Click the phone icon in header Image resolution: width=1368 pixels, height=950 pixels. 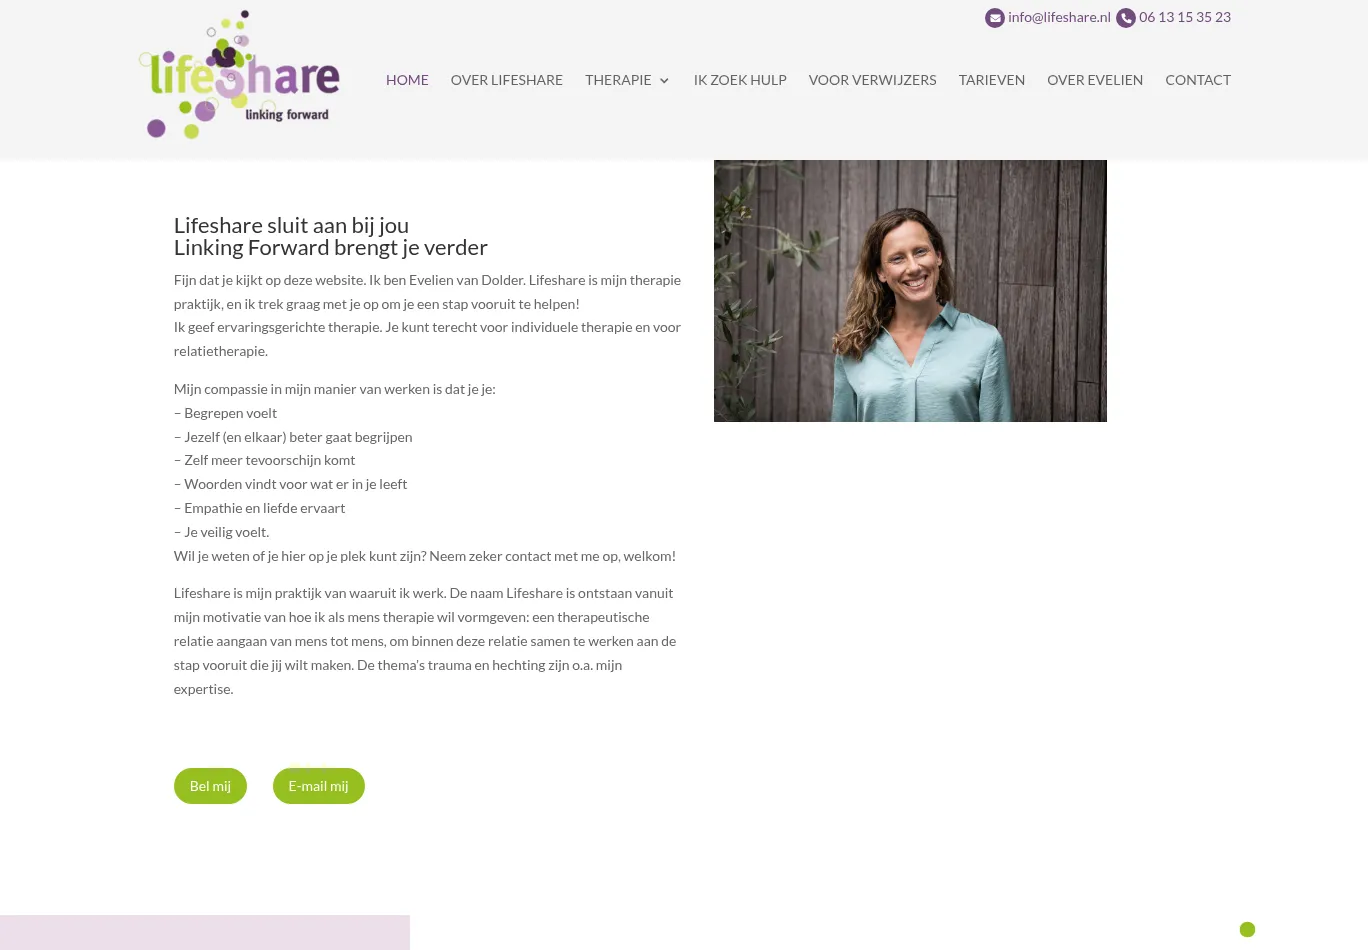[1126, 18]
